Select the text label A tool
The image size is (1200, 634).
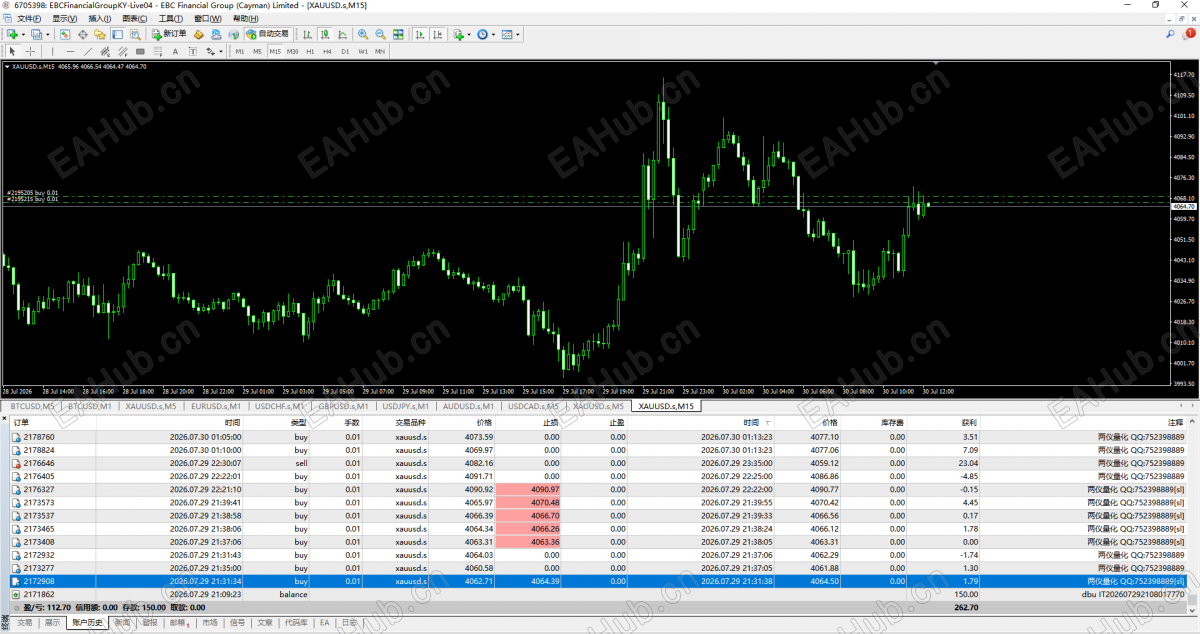point(175,51)
